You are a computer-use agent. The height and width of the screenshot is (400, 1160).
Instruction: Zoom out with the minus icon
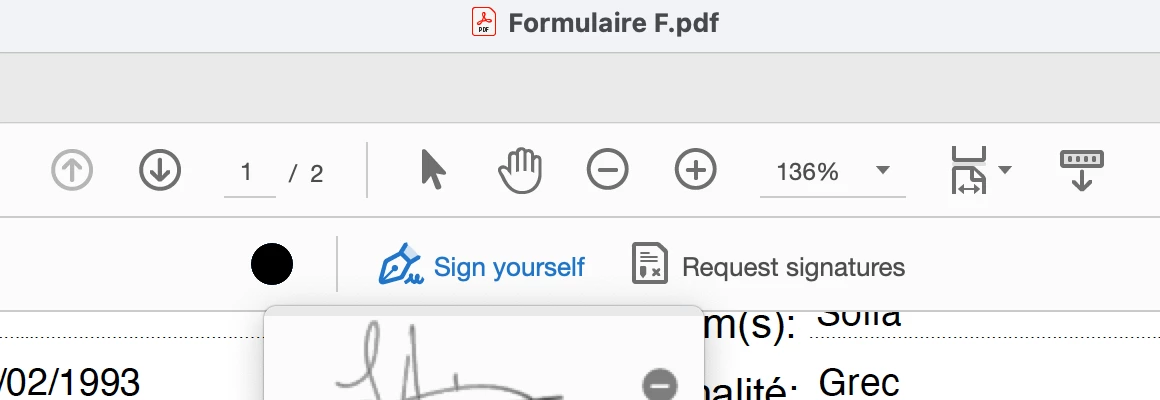point(607,169)
